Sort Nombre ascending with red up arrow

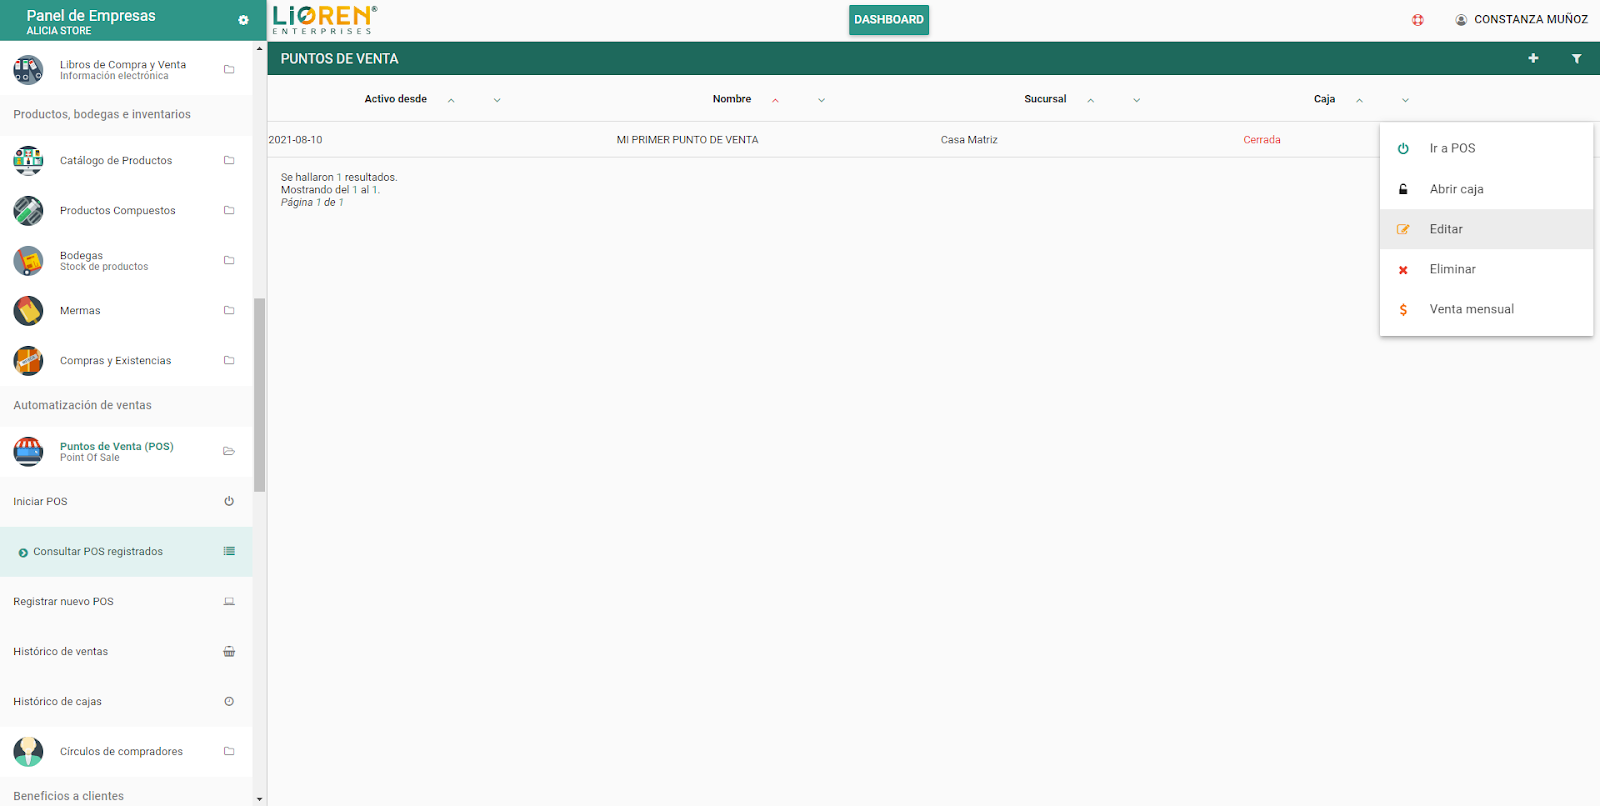point(775,100)
